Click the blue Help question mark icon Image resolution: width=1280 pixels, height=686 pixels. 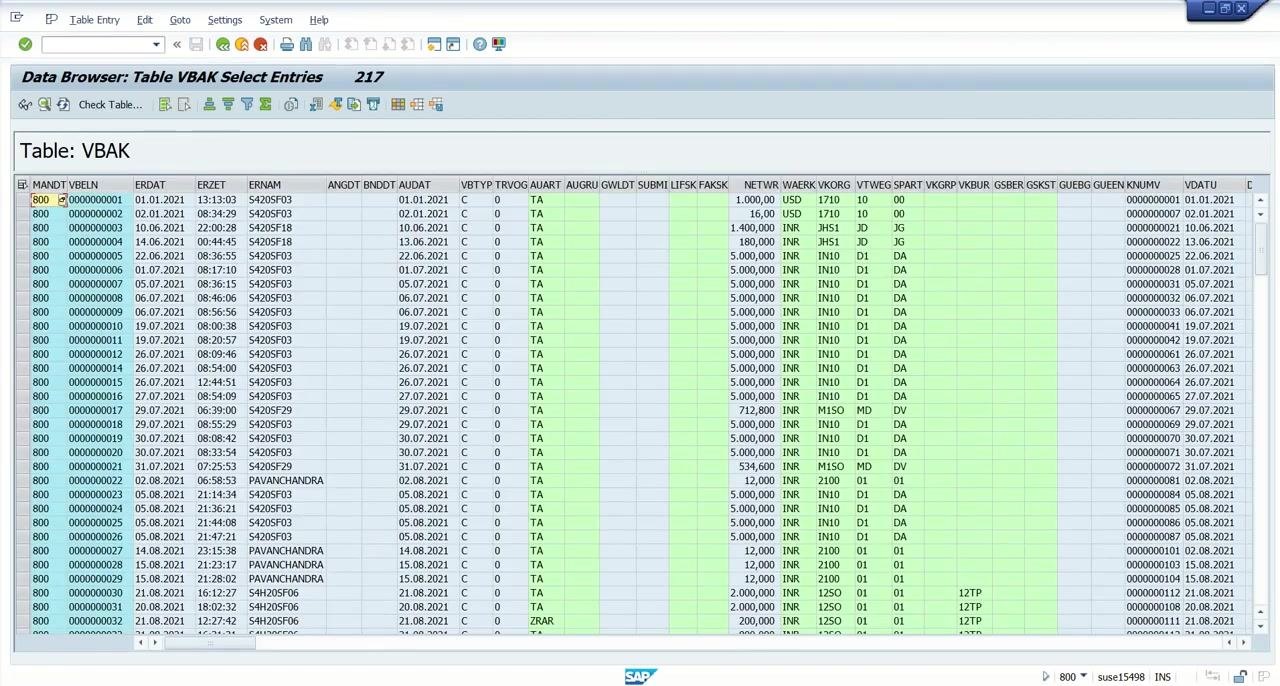pos(480,44)
